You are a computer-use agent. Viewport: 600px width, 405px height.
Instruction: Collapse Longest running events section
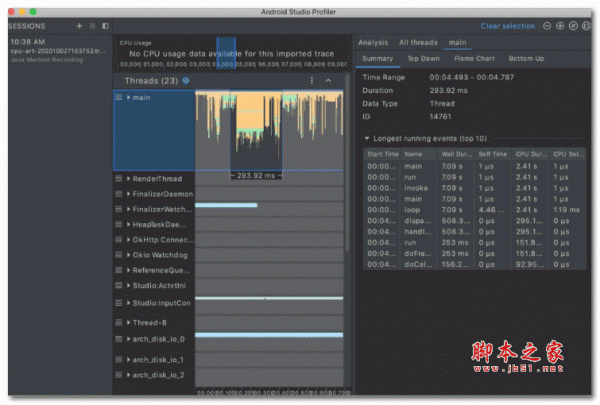(x=367, y=138)
